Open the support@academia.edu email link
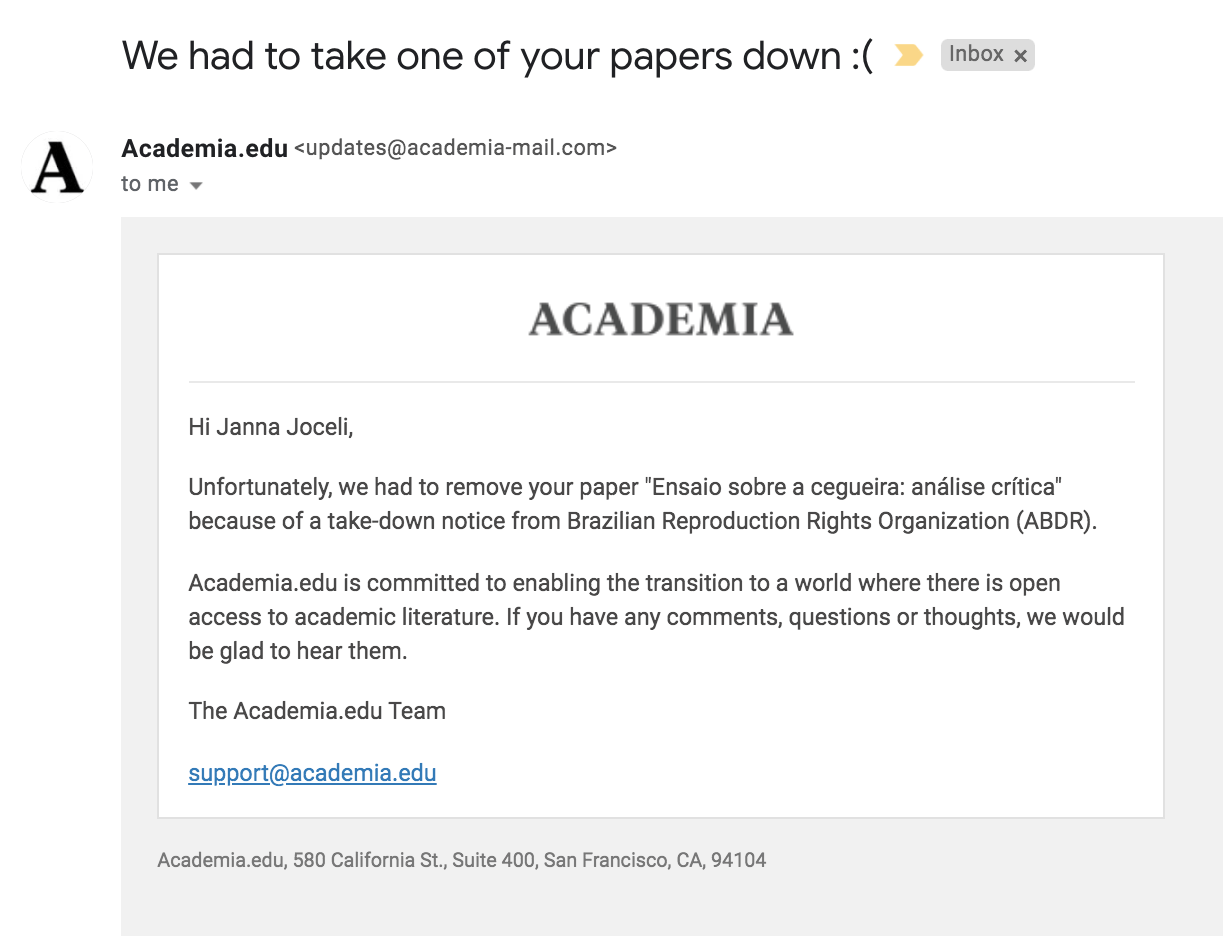1223x936 pixels. [x=312, y=773]
